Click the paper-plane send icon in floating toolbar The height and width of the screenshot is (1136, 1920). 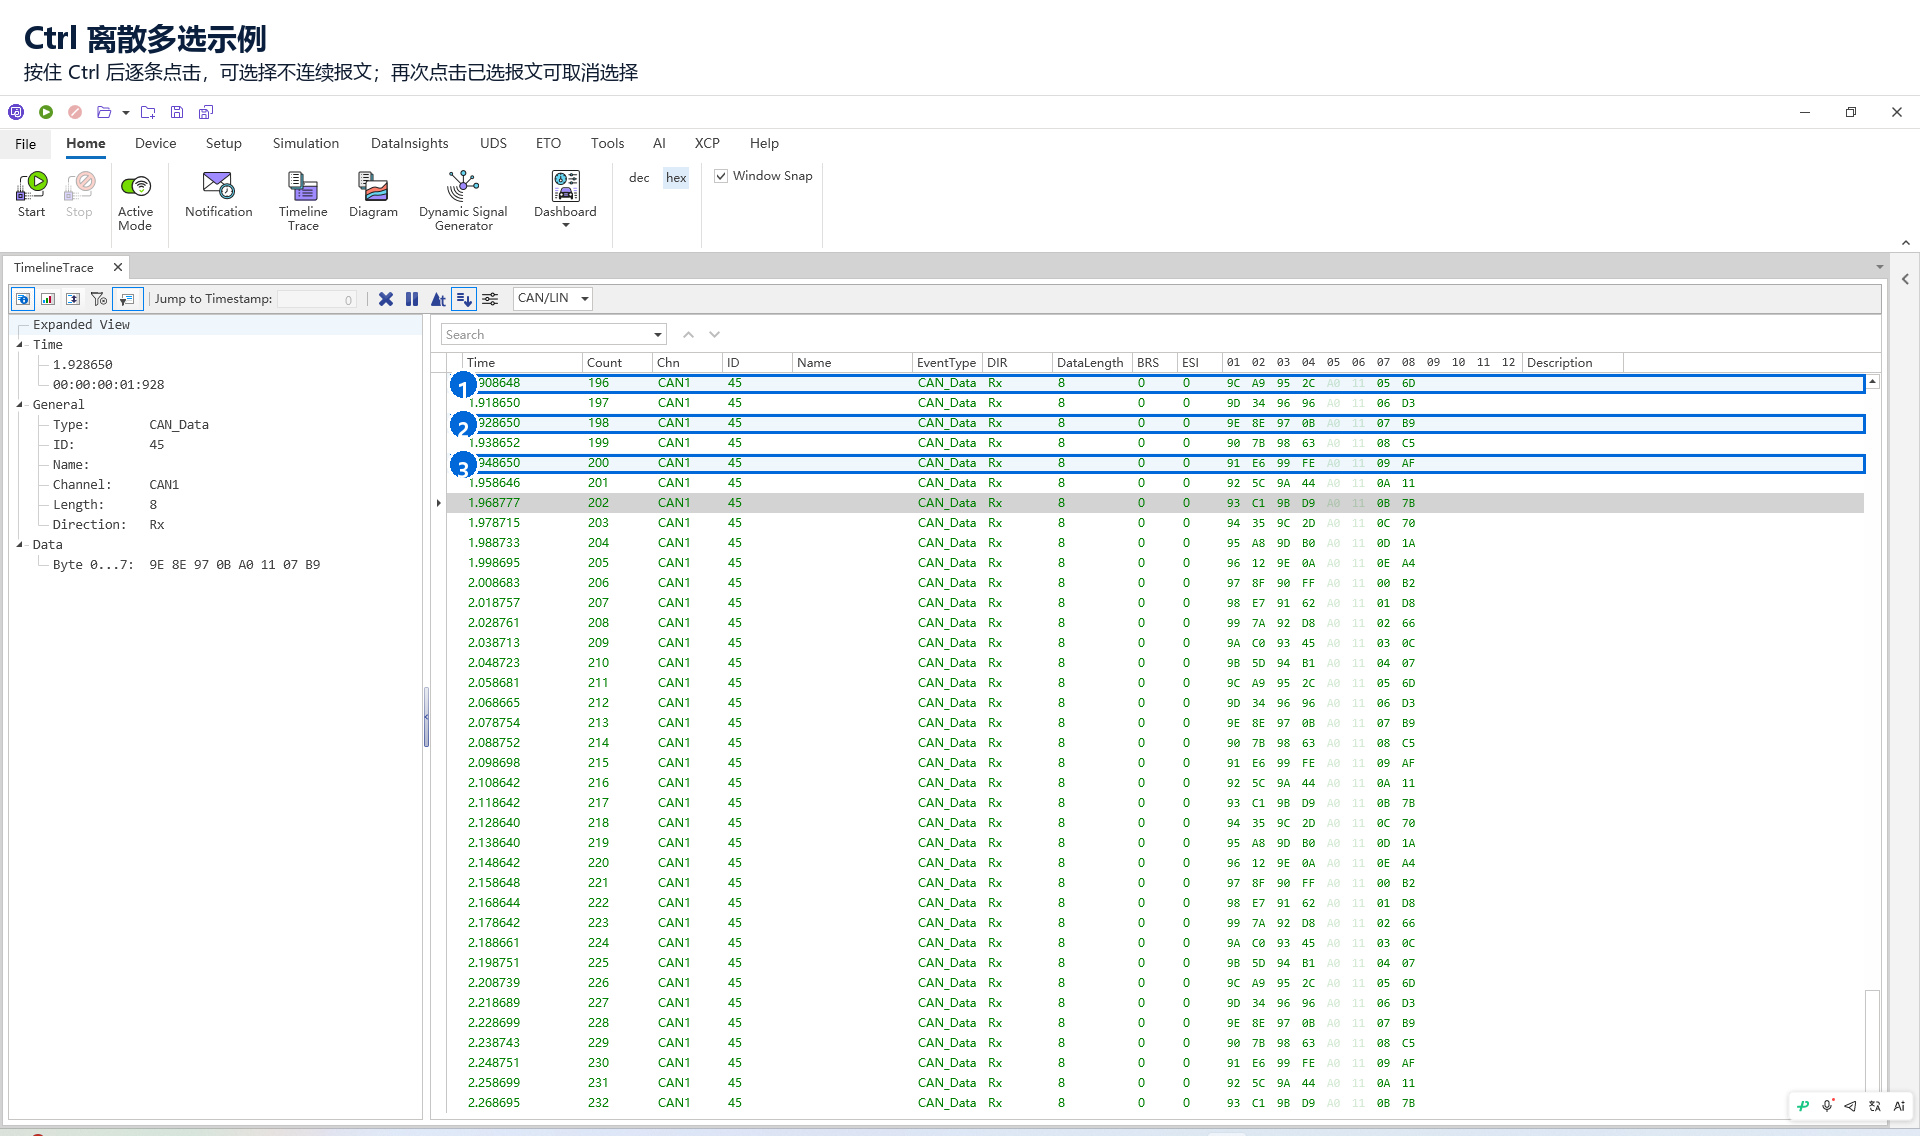[1851, 1106]
